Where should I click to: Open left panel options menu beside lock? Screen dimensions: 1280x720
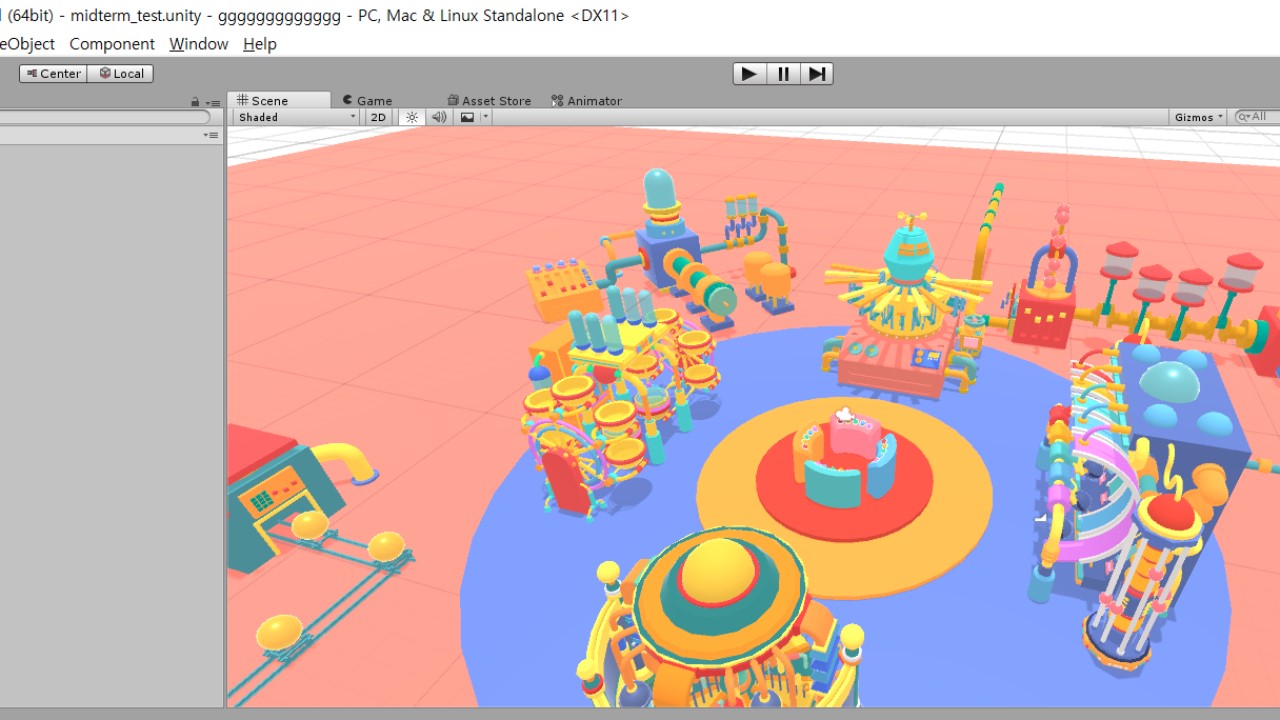click(x=212, y=102)
